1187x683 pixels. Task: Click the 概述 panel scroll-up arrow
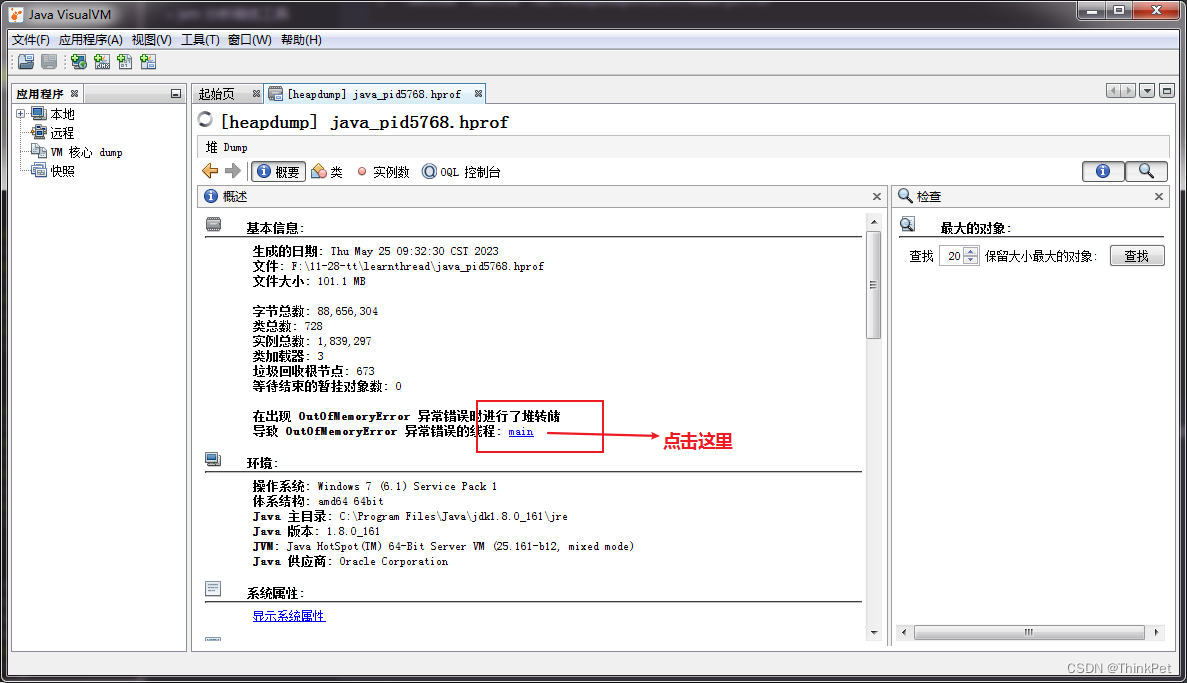pyautogui.click(x=874, y=222)
